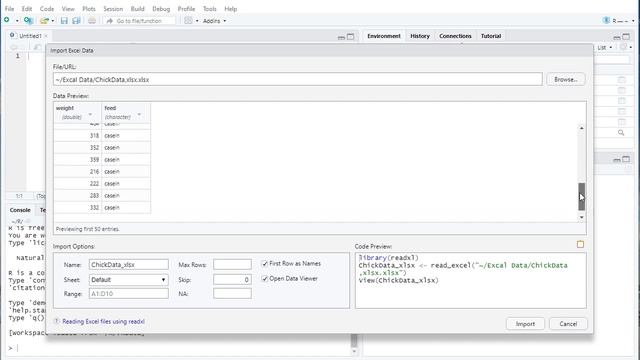Open the Debug menu
This screenshot has width=640, height=360.
click(x=161, y=9)
